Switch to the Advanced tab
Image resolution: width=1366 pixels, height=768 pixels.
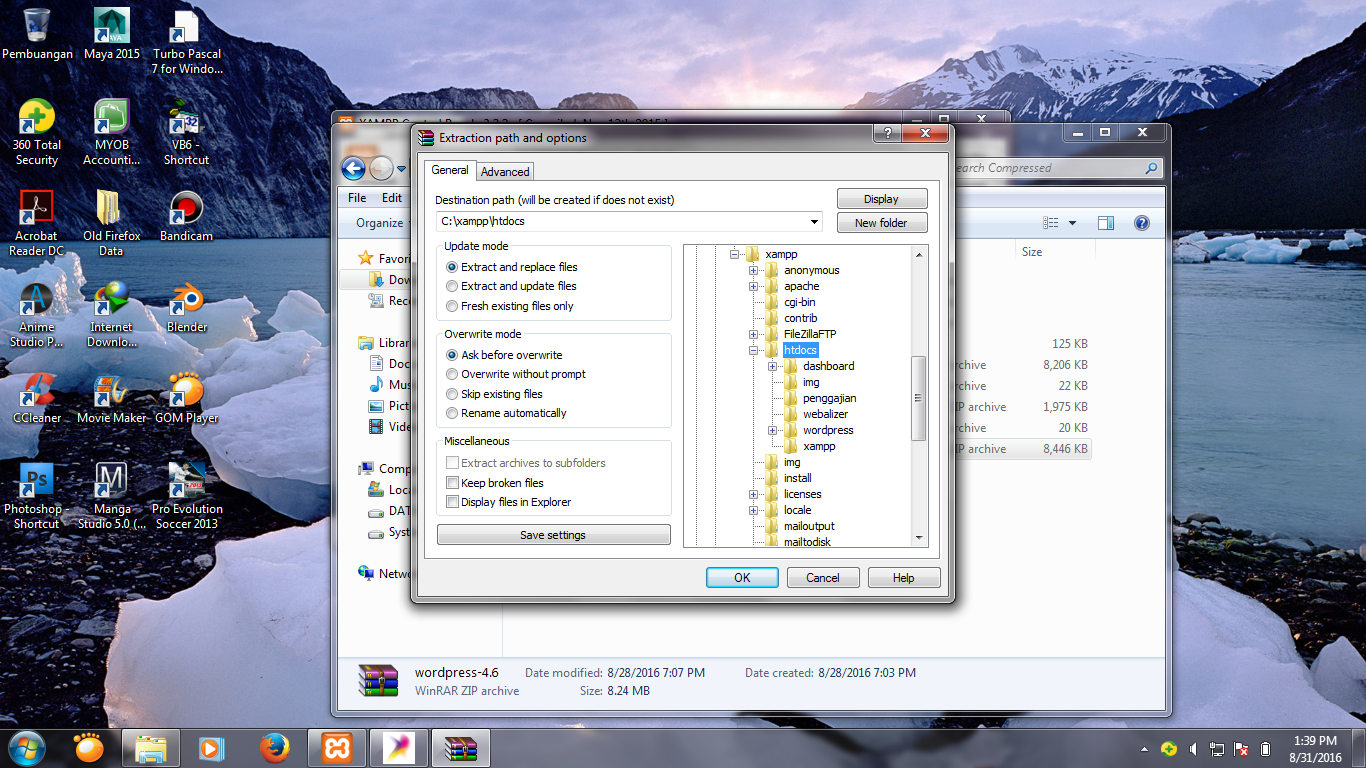tap(505, 171)
